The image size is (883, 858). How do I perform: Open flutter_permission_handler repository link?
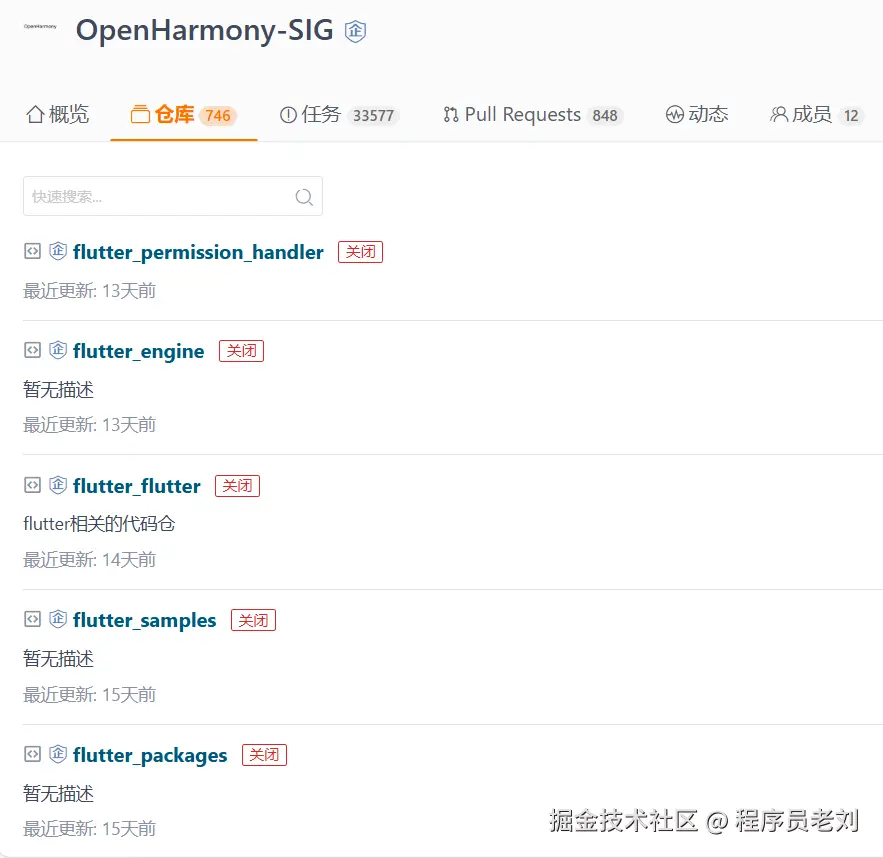pyautogui.click(x=198, y=252)
